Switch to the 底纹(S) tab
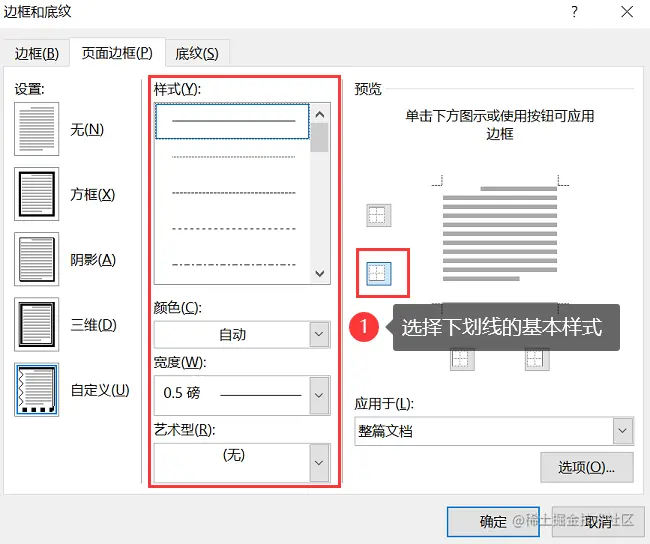Viewport: 650px width, 544px height. (x=197, y=53)
